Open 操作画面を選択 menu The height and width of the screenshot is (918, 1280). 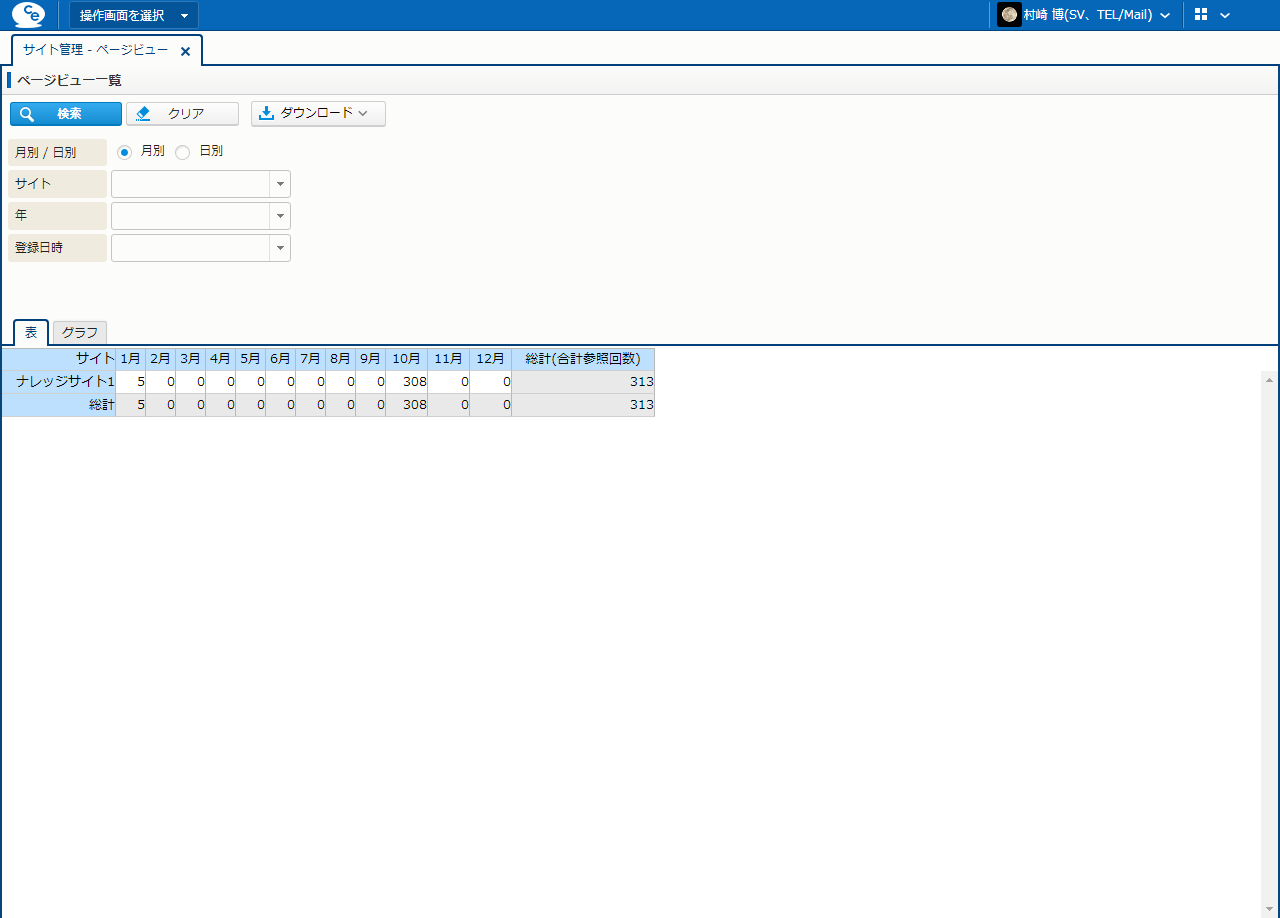[x=133, y=15]
